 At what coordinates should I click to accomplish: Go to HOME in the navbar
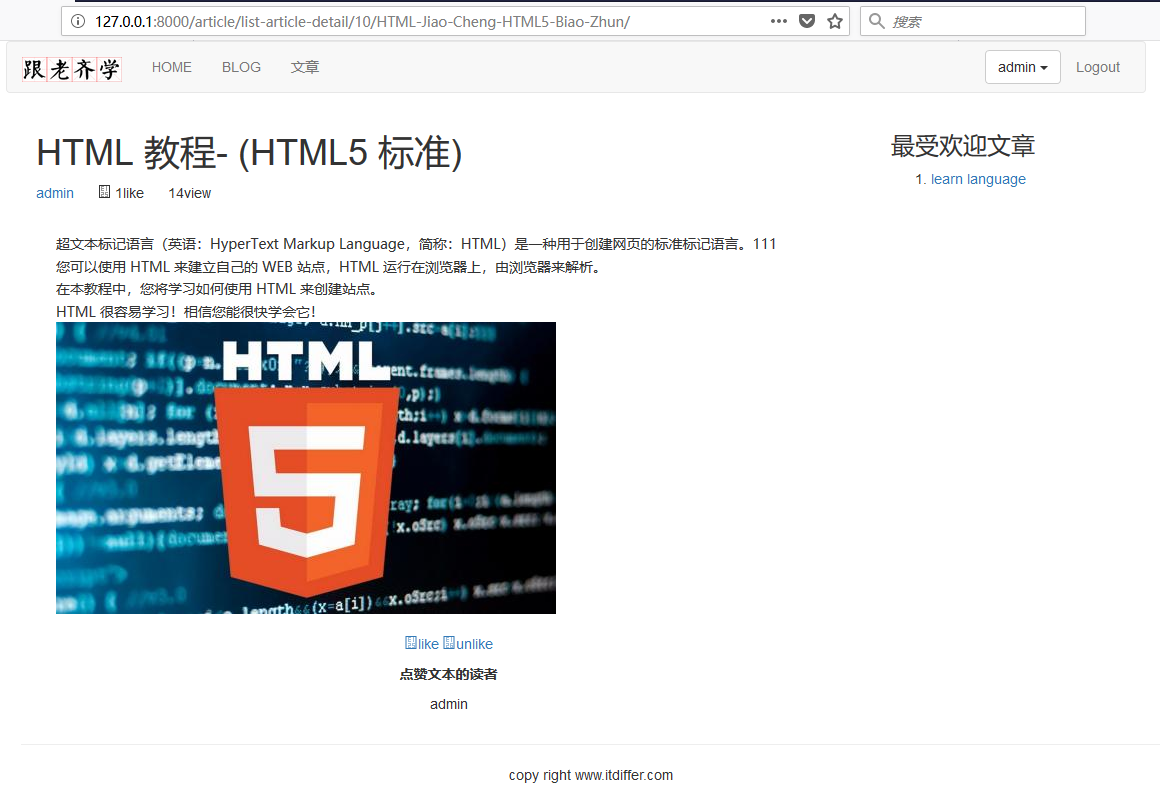[x=172, y=67]
